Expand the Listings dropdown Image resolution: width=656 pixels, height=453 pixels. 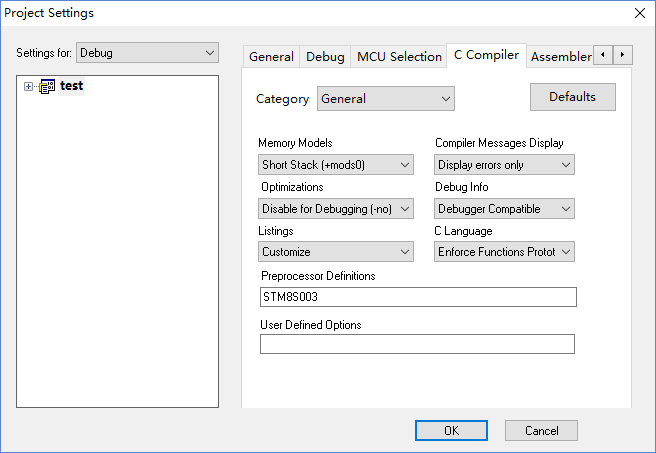pos(336,253)
